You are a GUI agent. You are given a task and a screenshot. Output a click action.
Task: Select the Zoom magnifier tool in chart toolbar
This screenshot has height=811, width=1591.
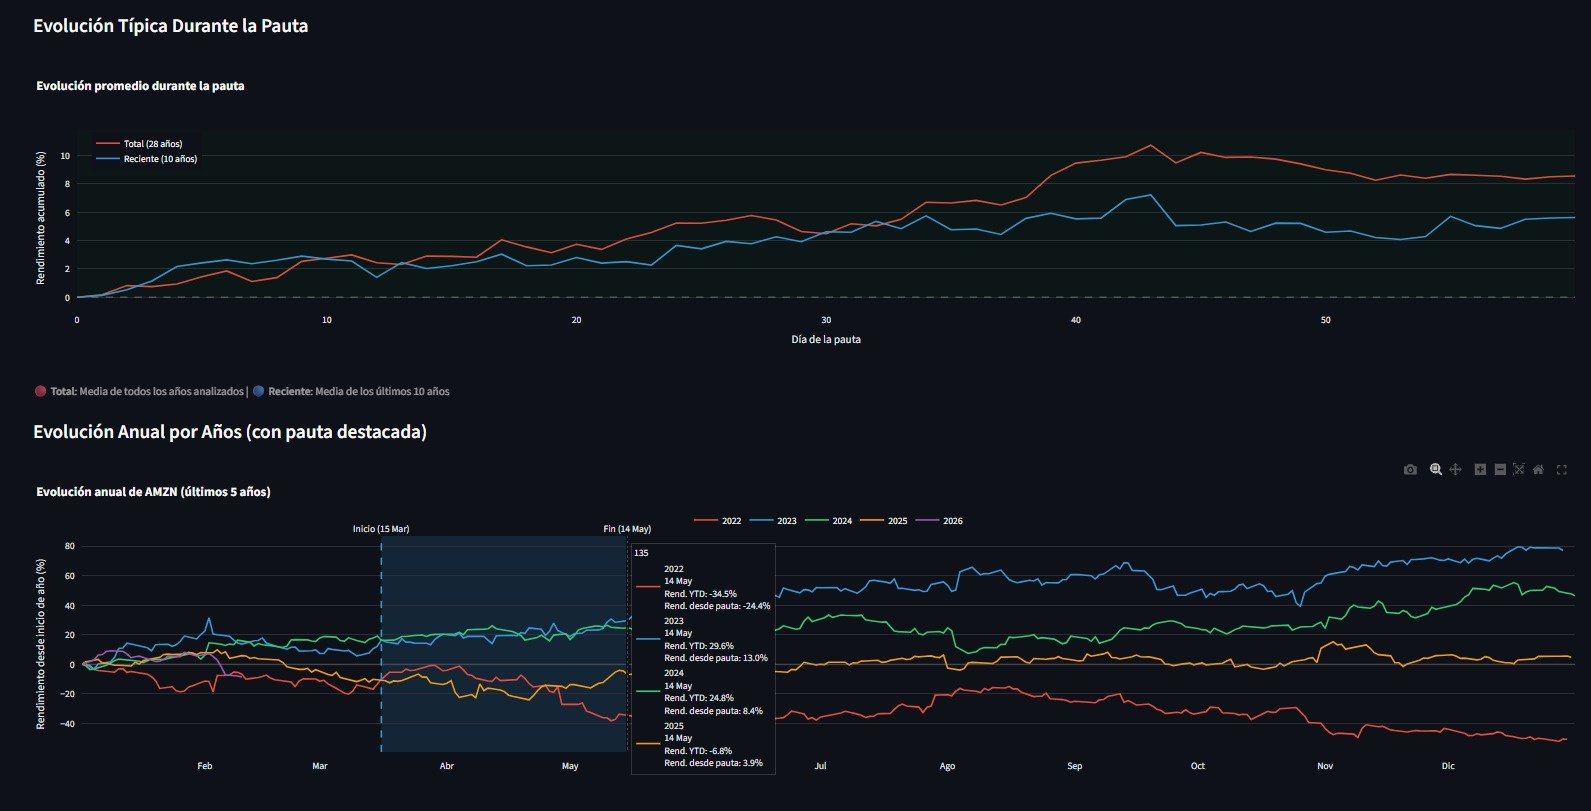(x=1436, y=470)
